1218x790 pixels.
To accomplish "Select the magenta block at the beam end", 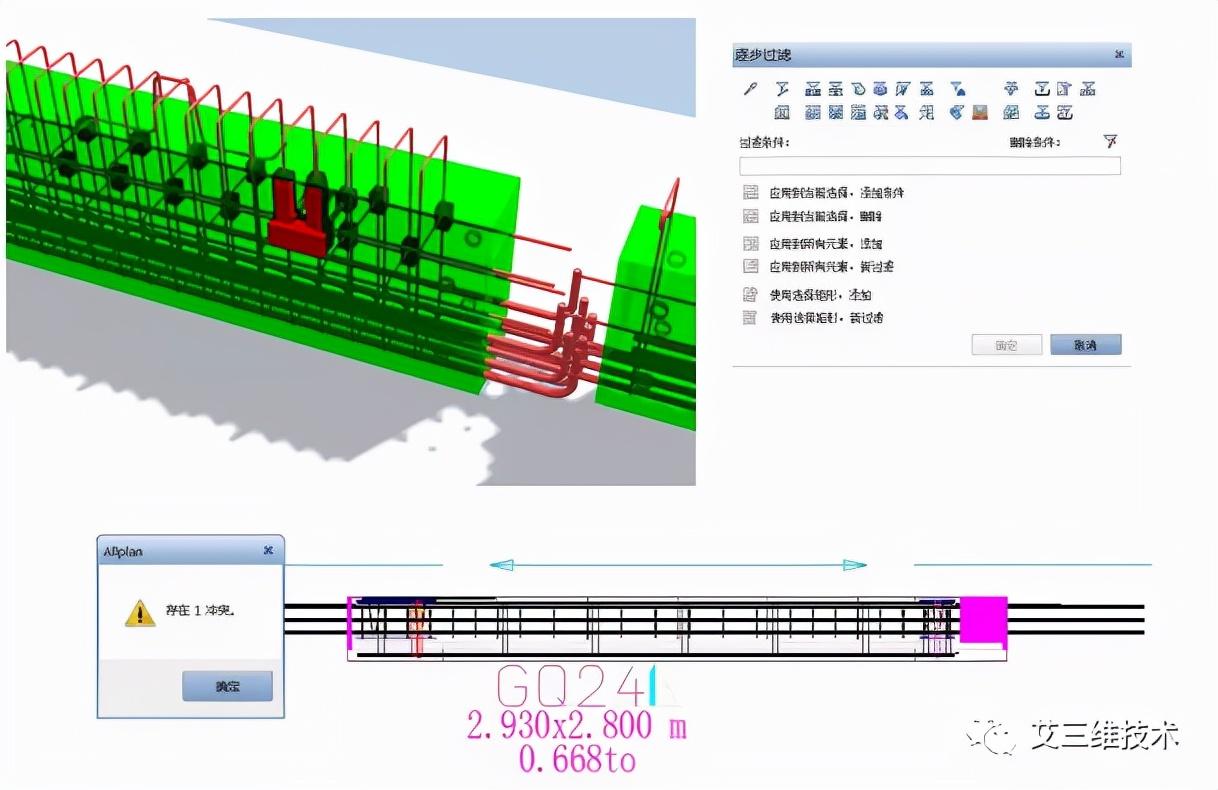I will 983,620.
